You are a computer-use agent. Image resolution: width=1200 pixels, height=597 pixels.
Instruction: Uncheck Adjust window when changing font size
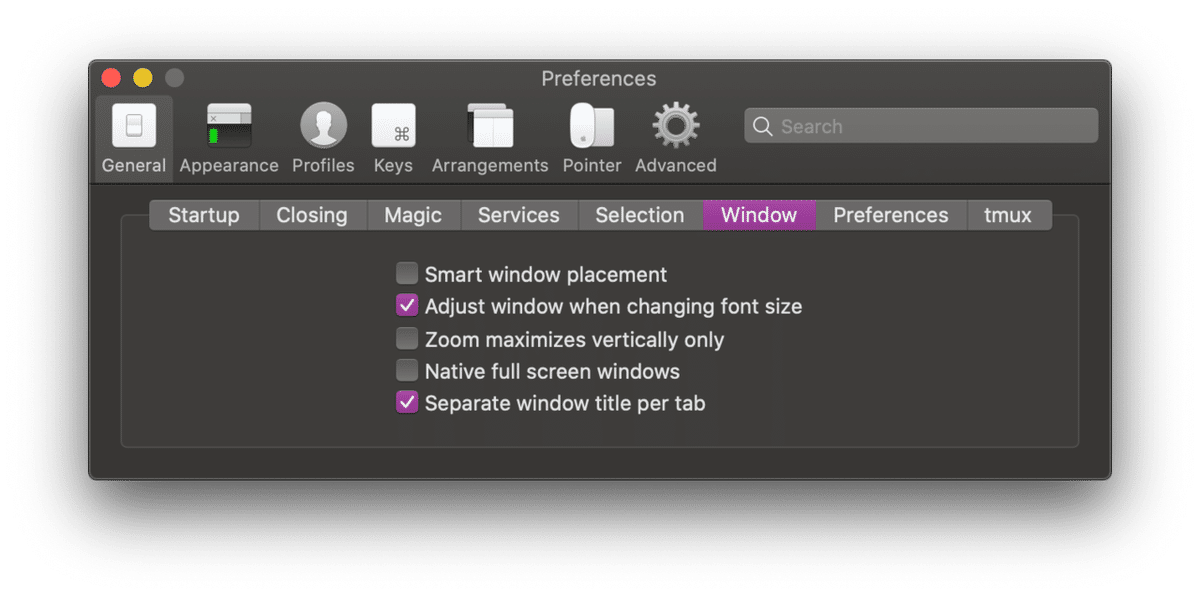point(407,306)
